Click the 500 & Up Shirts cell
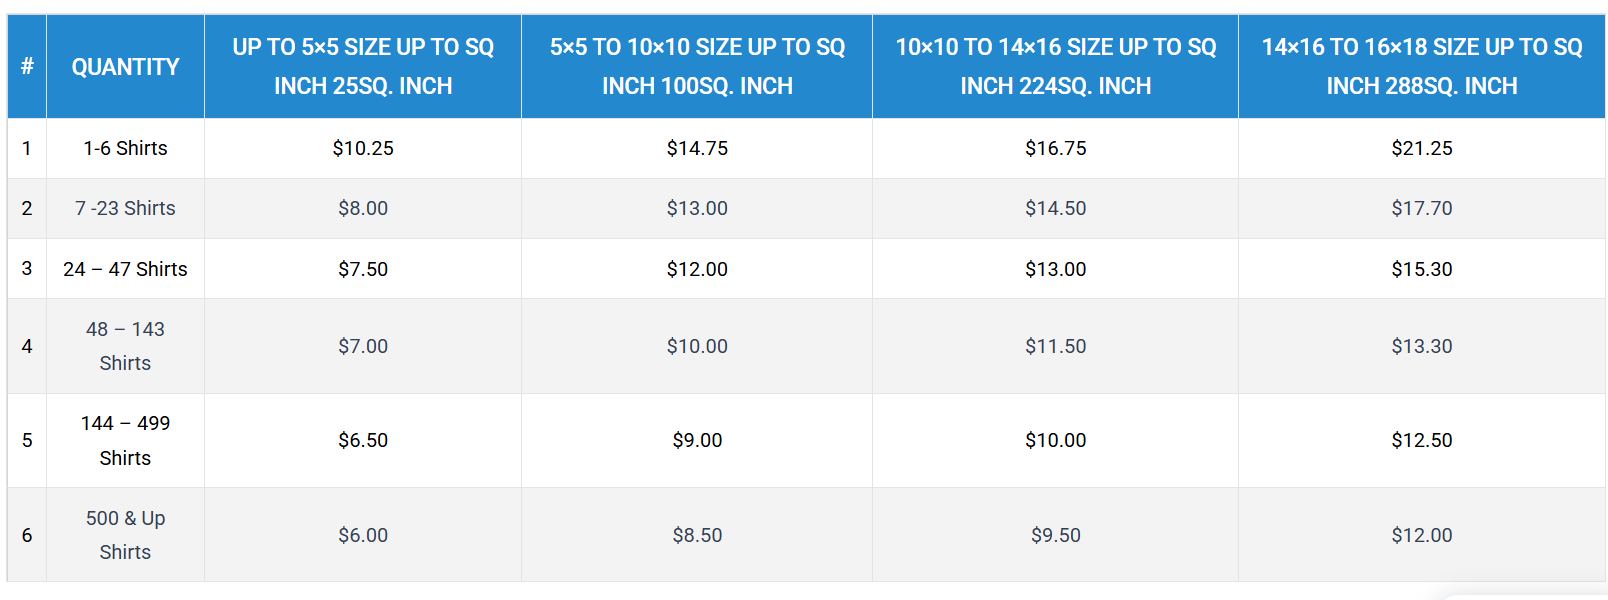1608x600 pixels. point(125,535)
